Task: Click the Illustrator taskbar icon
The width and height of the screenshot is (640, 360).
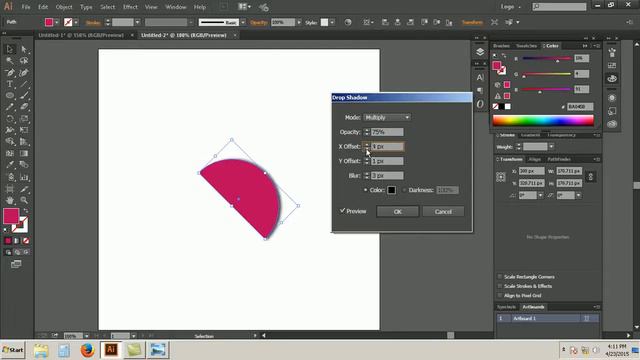Action: click(x=111, y=350)
